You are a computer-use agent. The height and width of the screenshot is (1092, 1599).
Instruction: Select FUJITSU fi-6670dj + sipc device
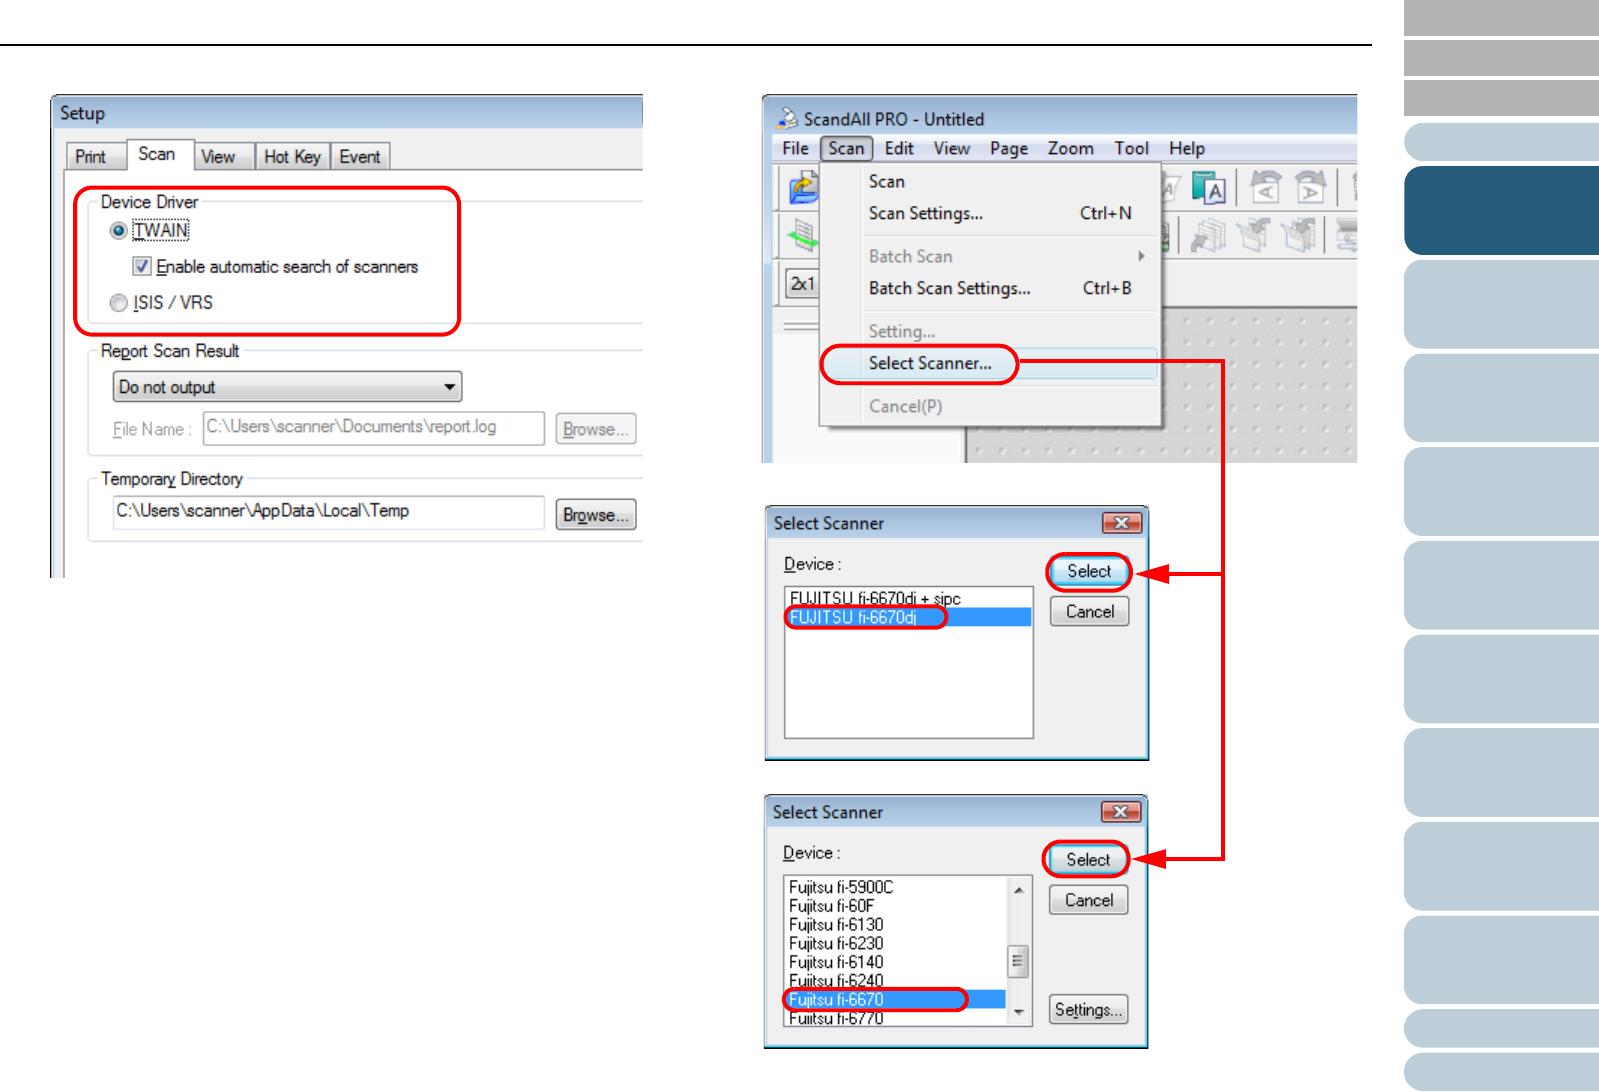pyautogui.click(x=909, y=598)
